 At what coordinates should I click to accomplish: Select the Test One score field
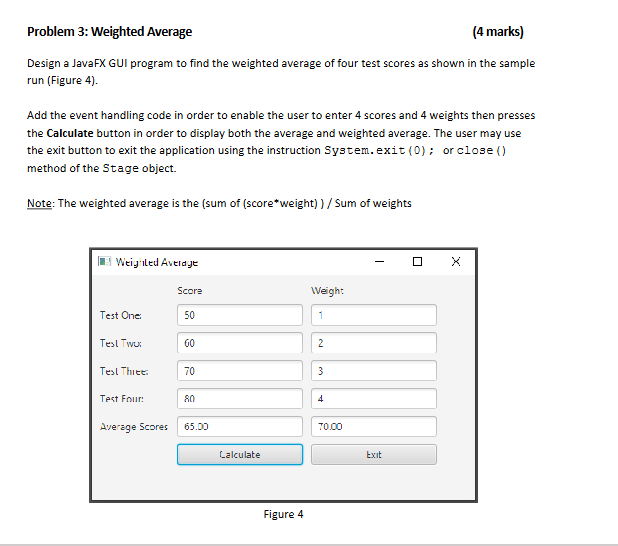(x=240, y=315)
